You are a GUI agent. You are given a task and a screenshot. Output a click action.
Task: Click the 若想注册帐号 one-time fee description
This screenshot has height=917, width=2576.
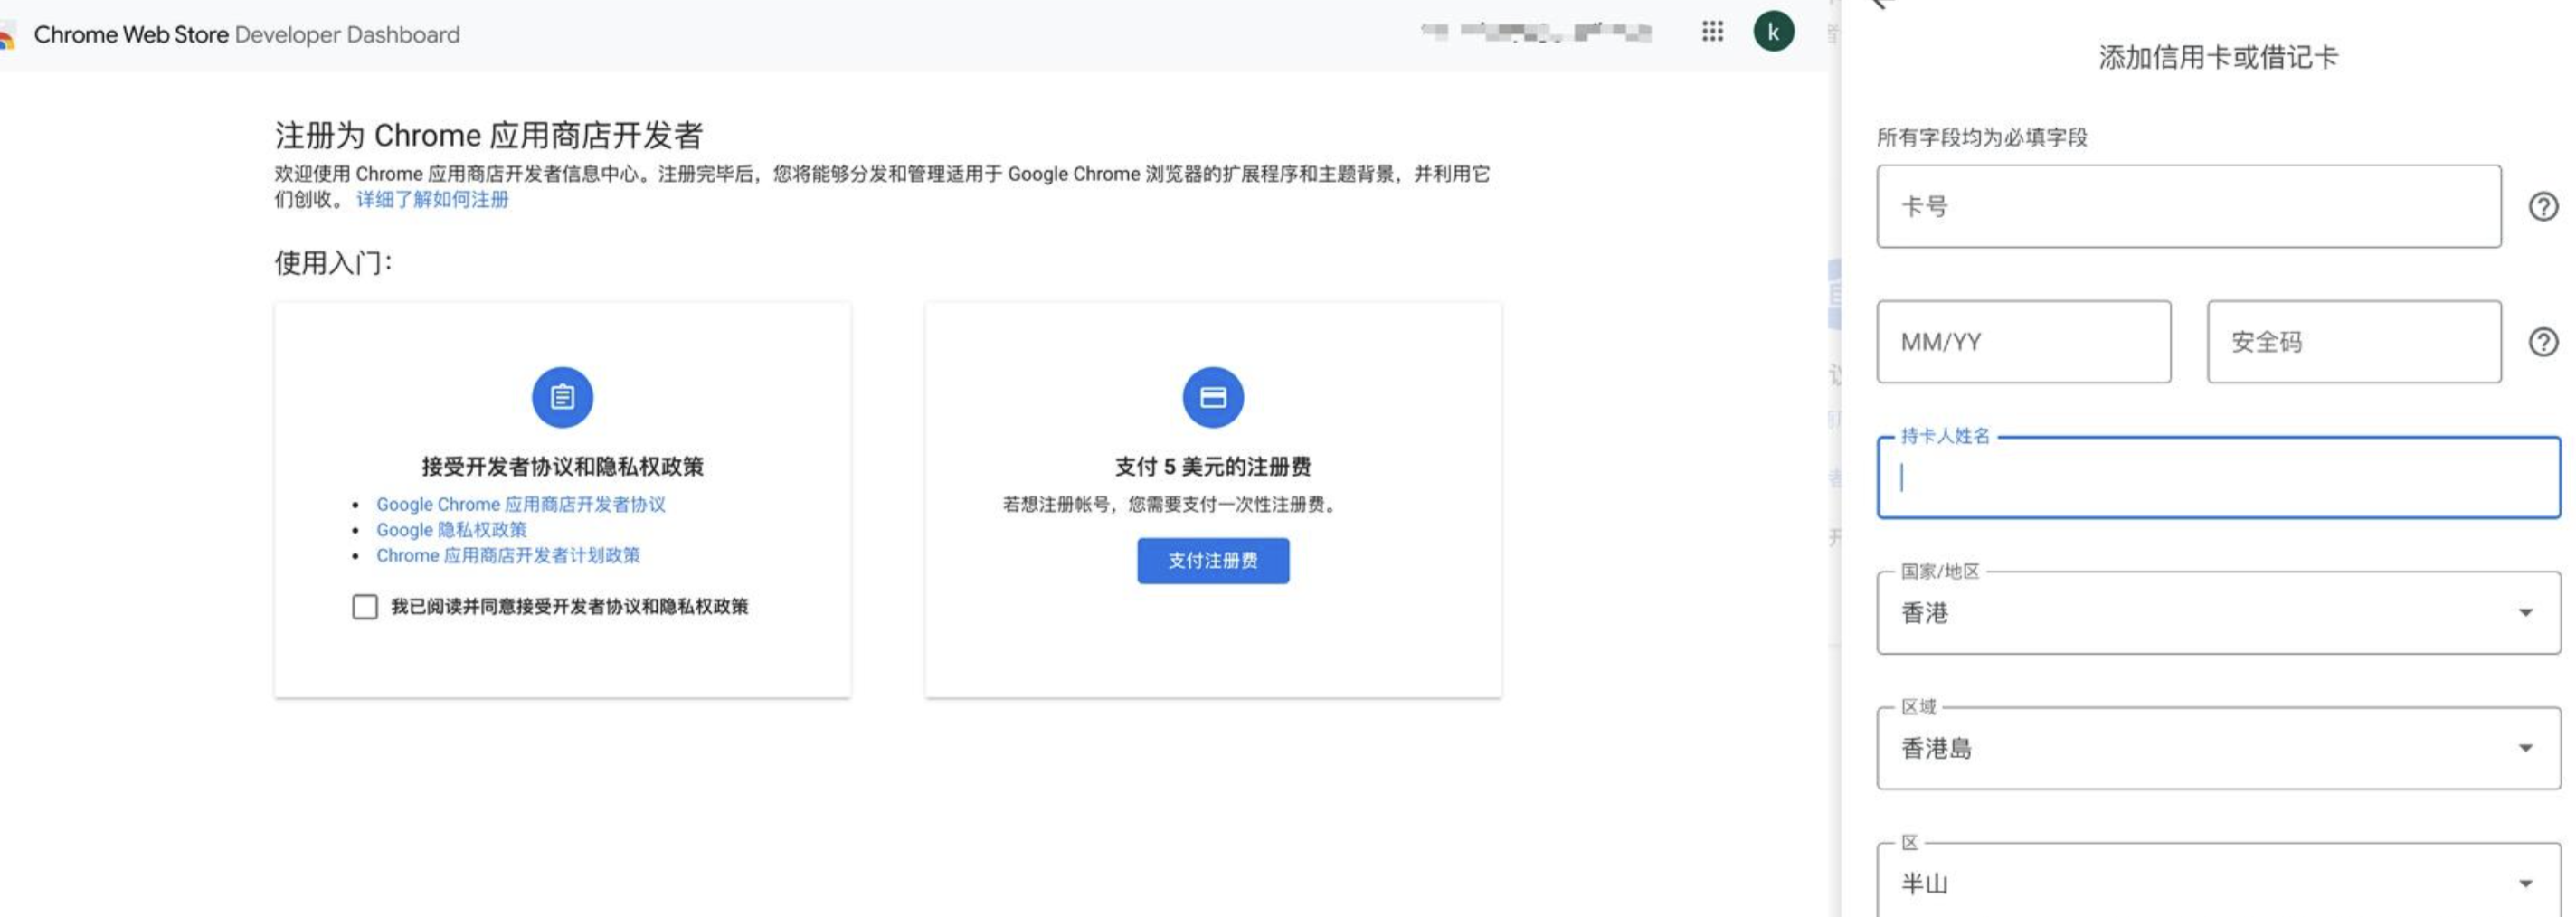[x=1171, y=504]
